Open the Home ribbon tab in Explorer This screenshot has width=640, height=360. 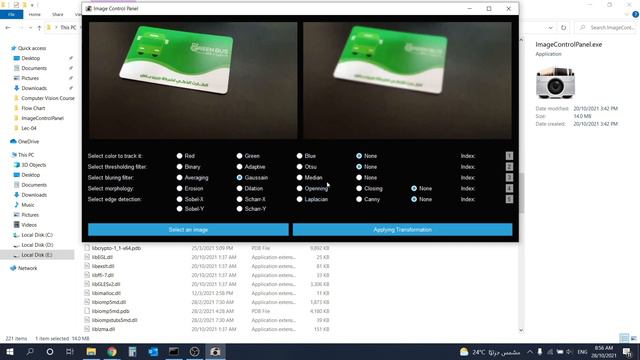[35, 14]
